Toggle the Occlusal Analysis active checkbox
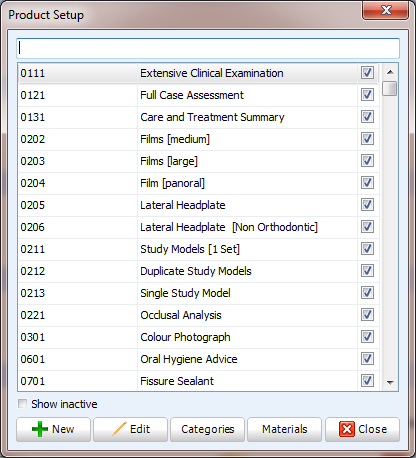 (367, 315)
